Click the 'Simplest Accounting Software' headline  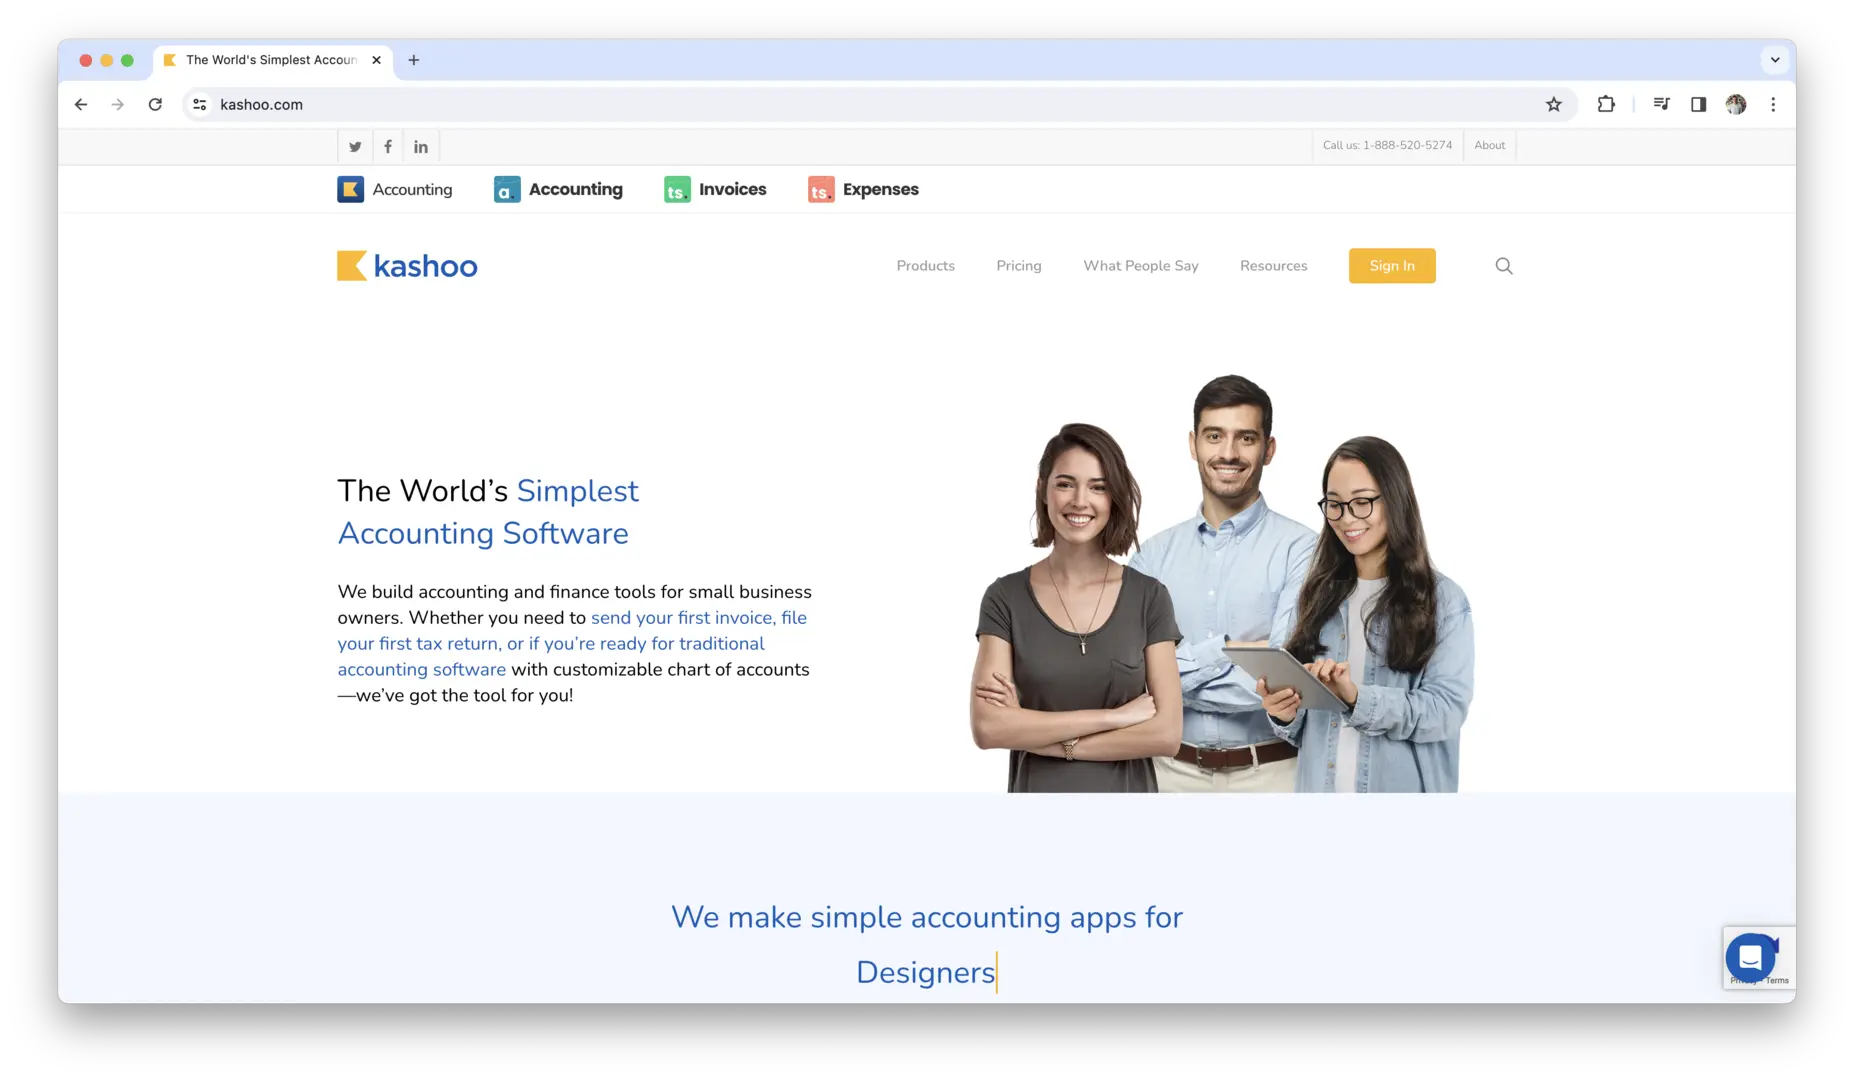point(488,512)
